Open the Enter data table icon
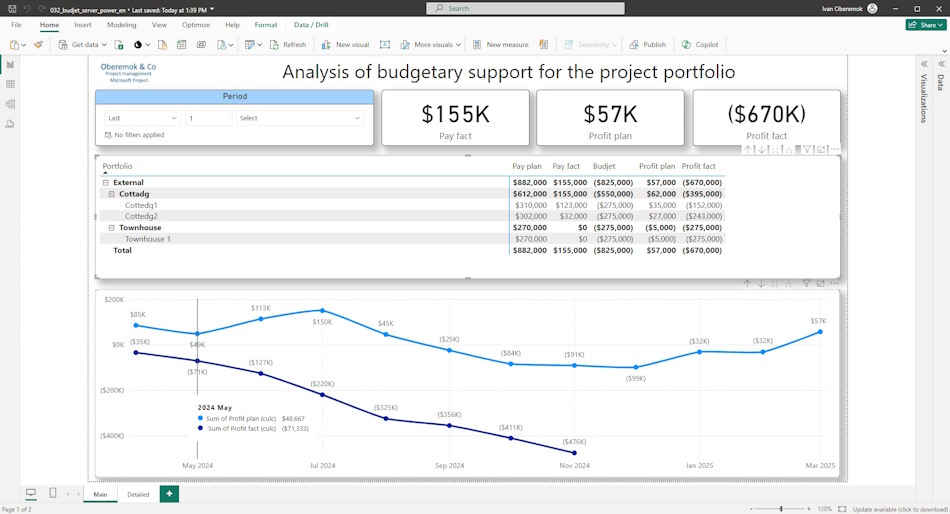 tap(181, 44)
